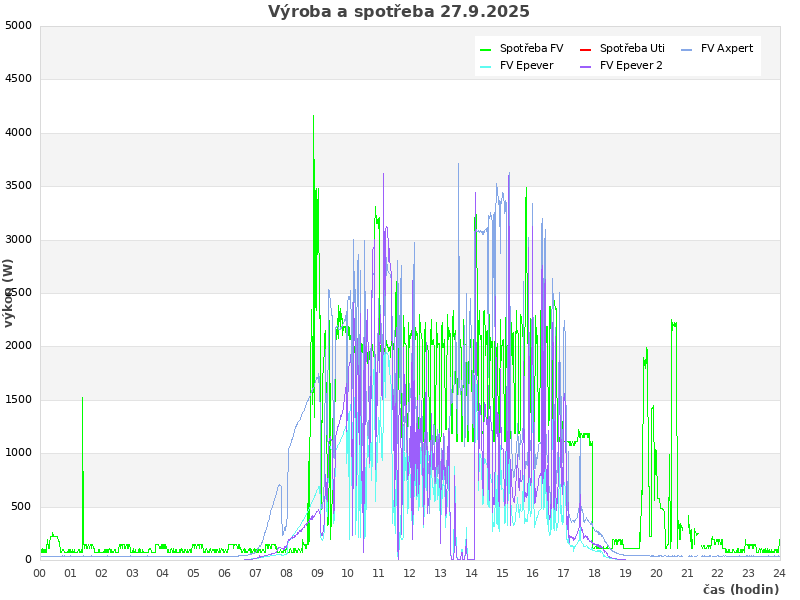Click the red Spotřeba Uti legend swatch
The width and height of the screenshot is (800, 600).
click(x=586, y=49)
